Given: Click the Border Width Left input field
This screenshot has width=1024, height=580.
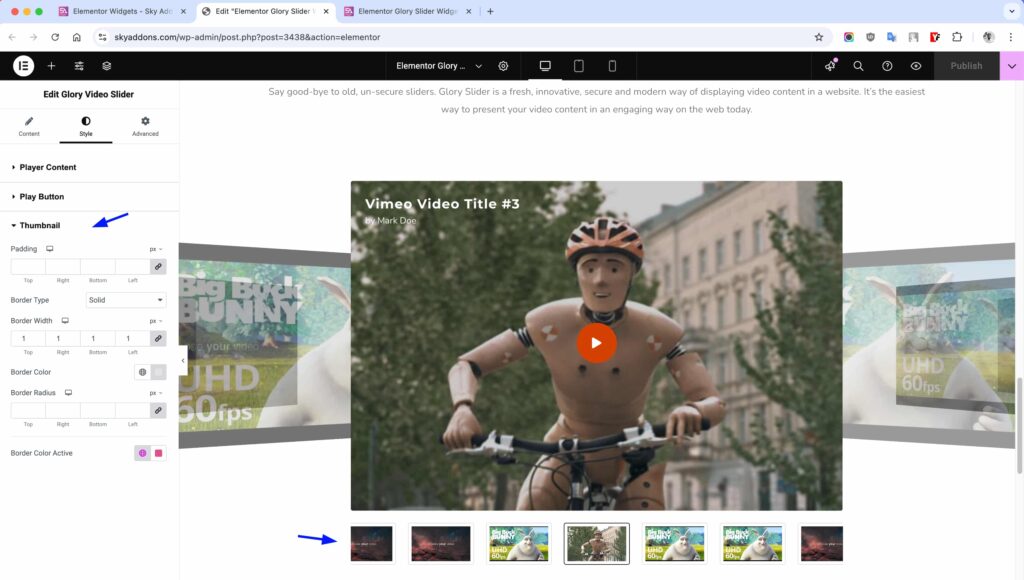Looking at the screenshot, I should point(133,338).
